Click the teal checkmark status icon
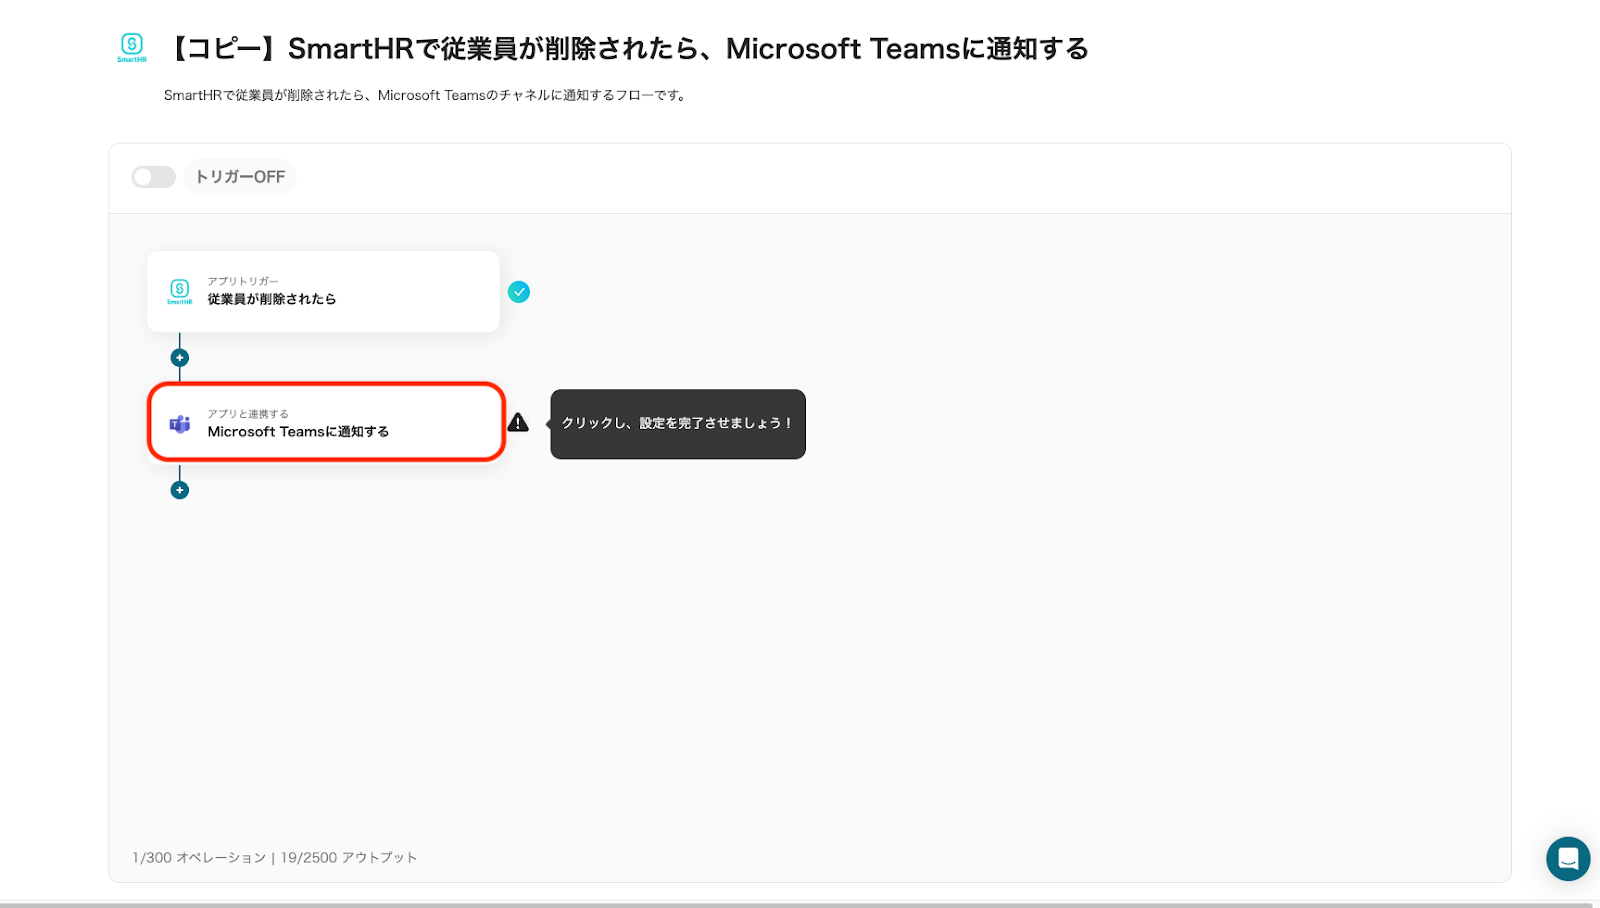Image resolution: width=1600 pixels, height=908 pixels. click(x=518, y=292)
